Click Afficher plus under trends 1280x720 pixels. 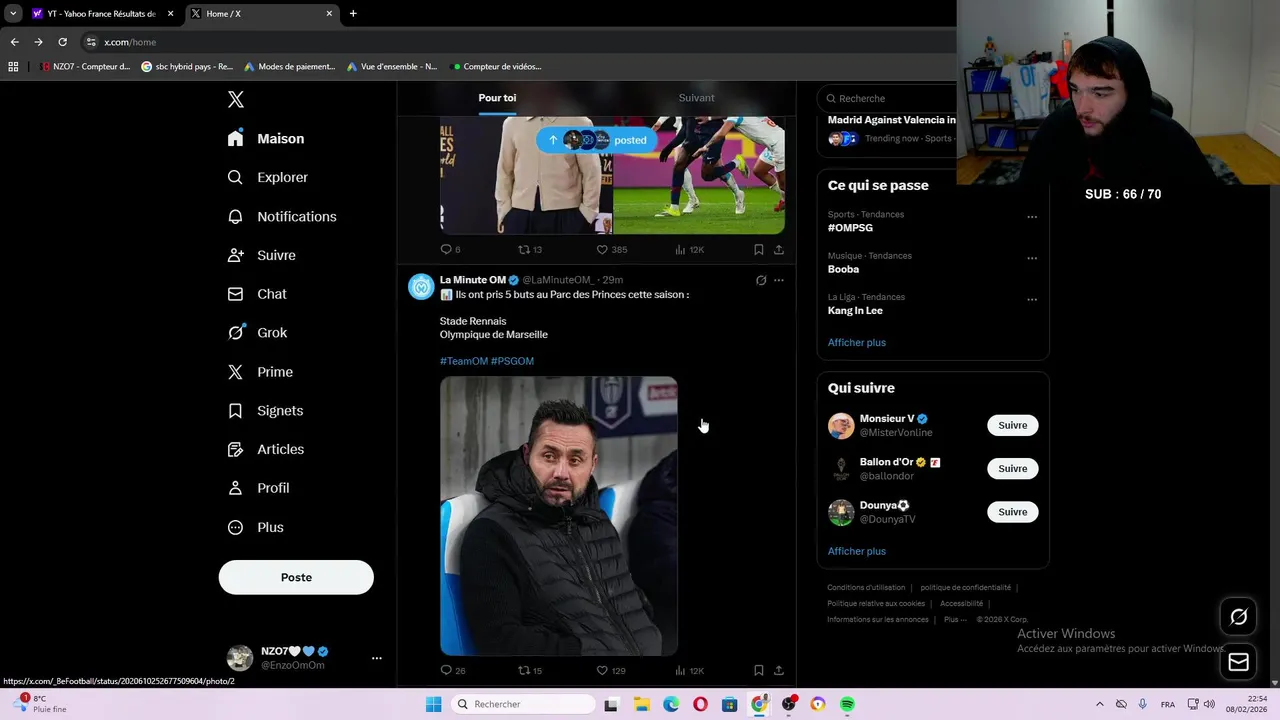(857, 342)
